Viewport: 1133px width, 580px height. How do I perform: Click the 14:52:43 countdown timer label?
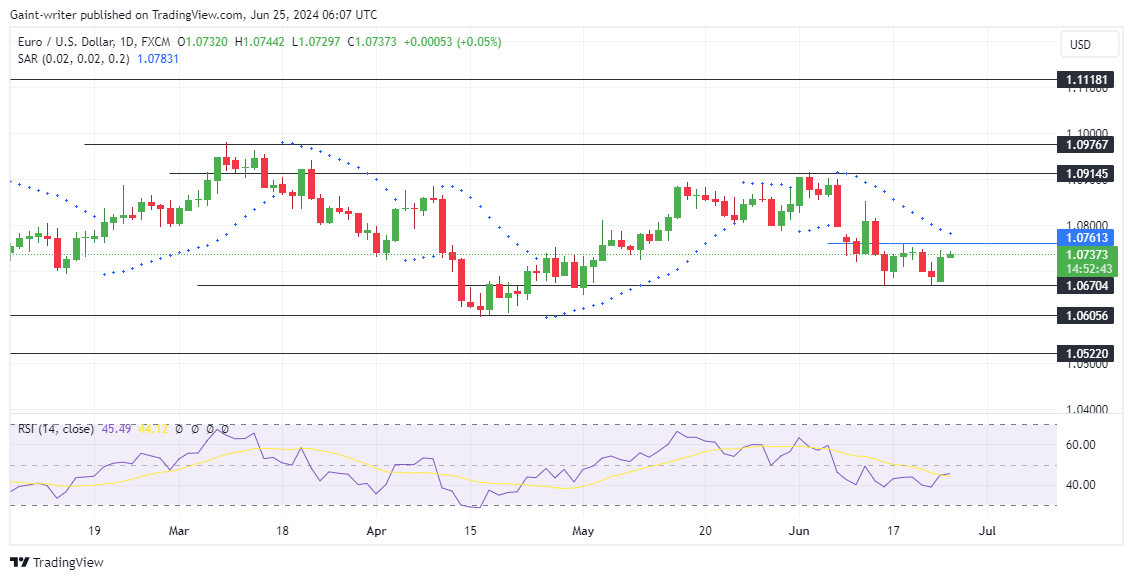(x=1087, y=269)
